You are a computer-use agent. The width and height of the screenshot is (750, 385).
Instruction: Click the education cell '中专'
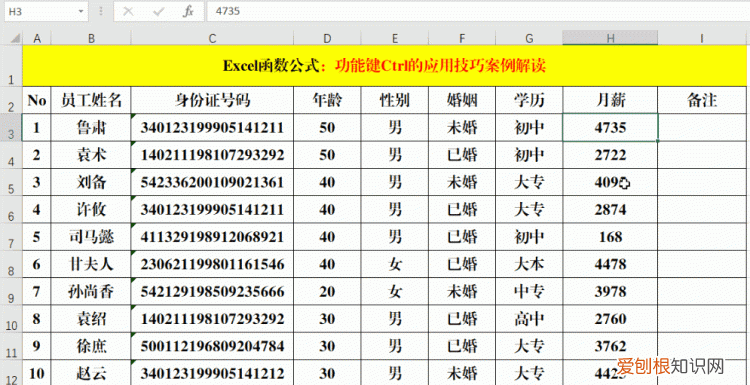529,291
